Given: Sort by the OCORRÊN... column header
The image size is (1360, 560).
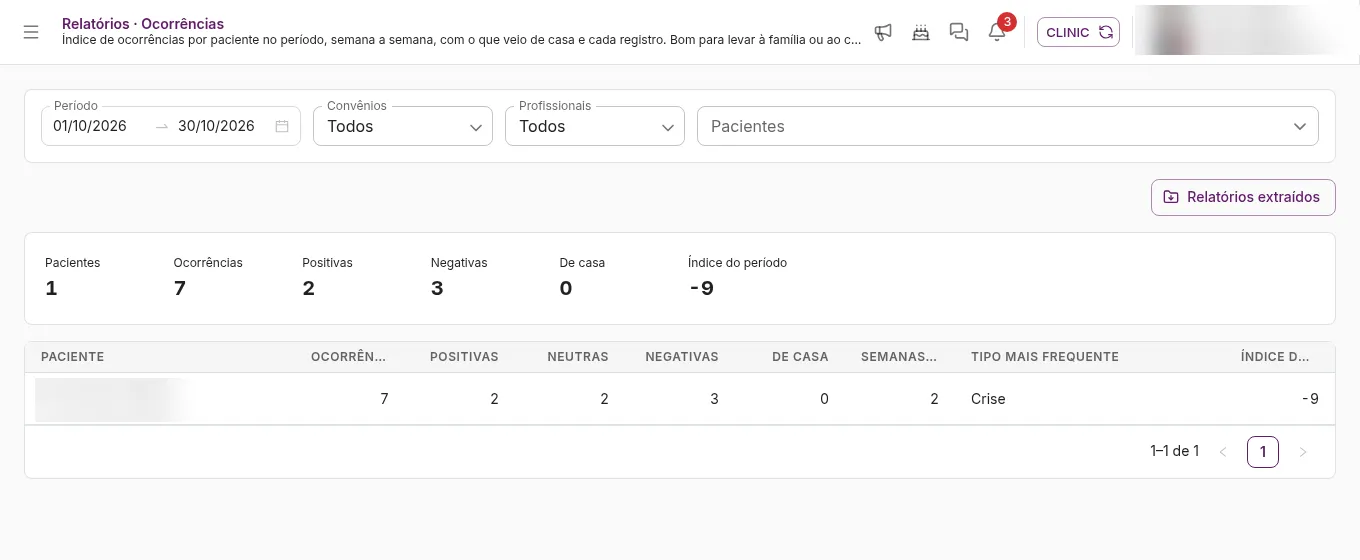Looking at the screenshot, I should coord(348,357).
